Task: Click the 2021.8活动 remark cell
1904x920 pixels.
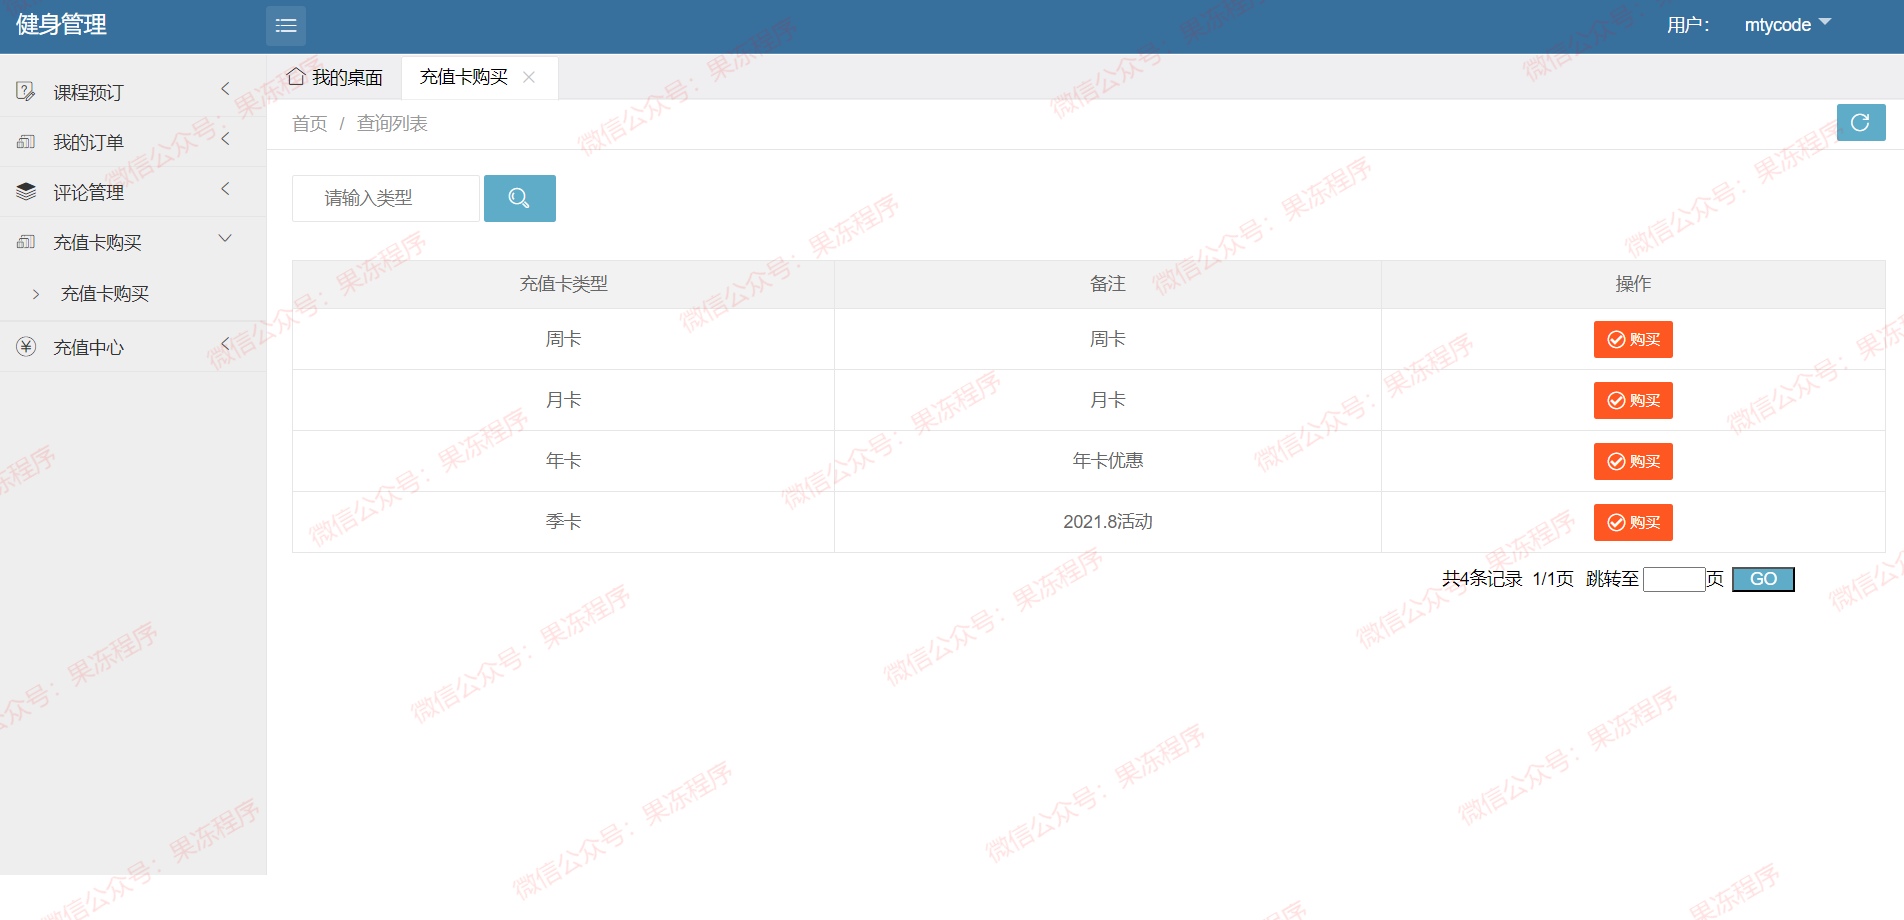Action: (1108, 522)
